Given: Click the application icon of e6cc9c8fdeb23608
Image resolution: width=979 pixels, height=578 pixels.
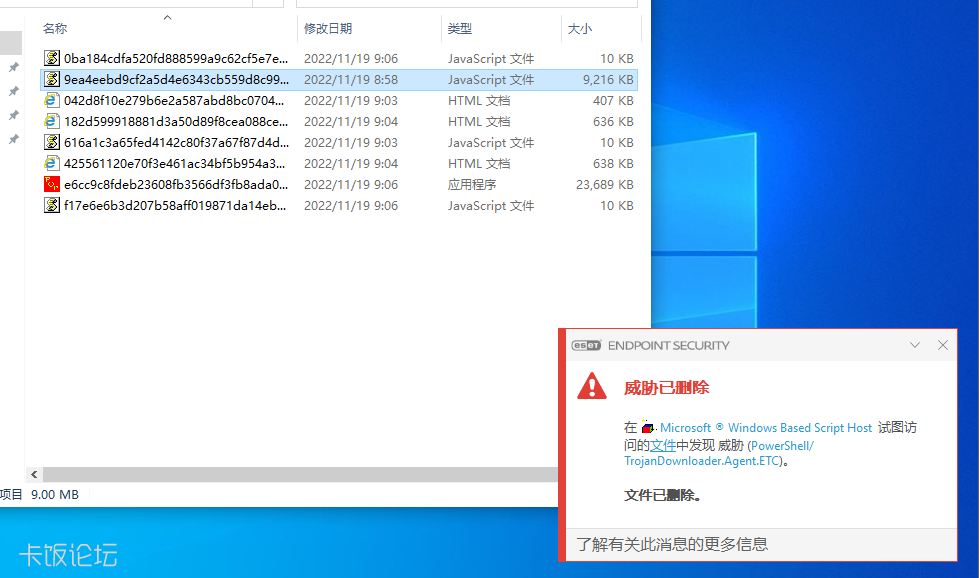Looking at the screenshot, I should click(x=52, y=185).
